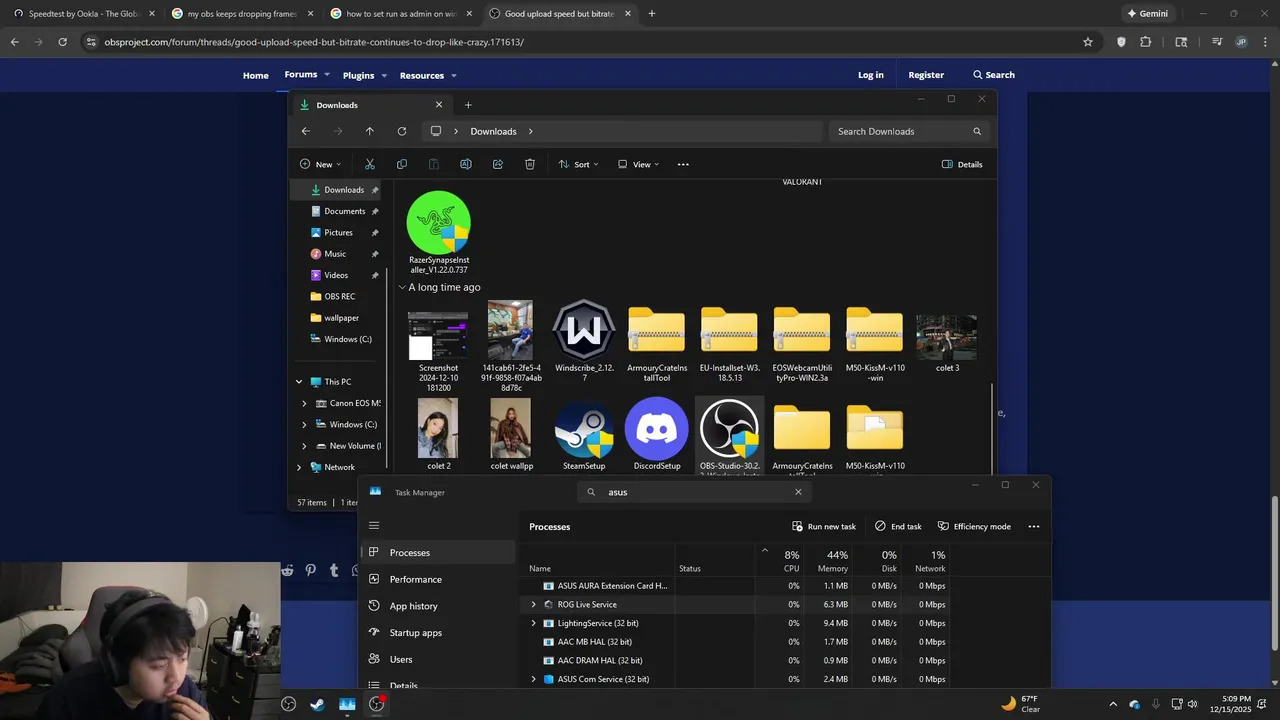Expand the This PC tree node
The height and width of the screenshot is (720, 1280).
pos(298,382)
